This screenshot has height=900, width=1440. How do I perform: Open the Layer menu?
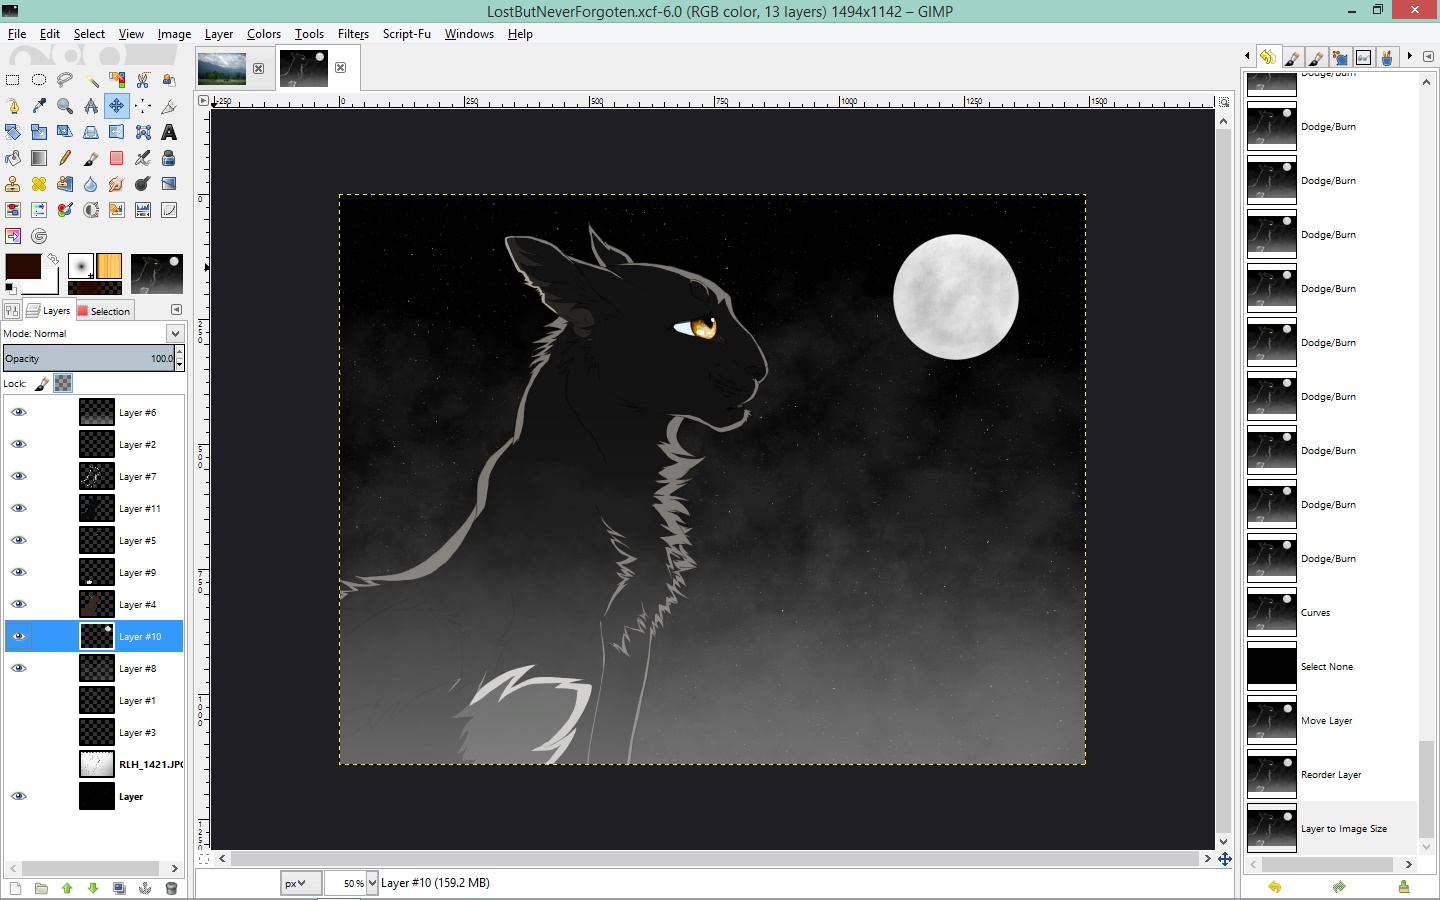coord(219,34)
